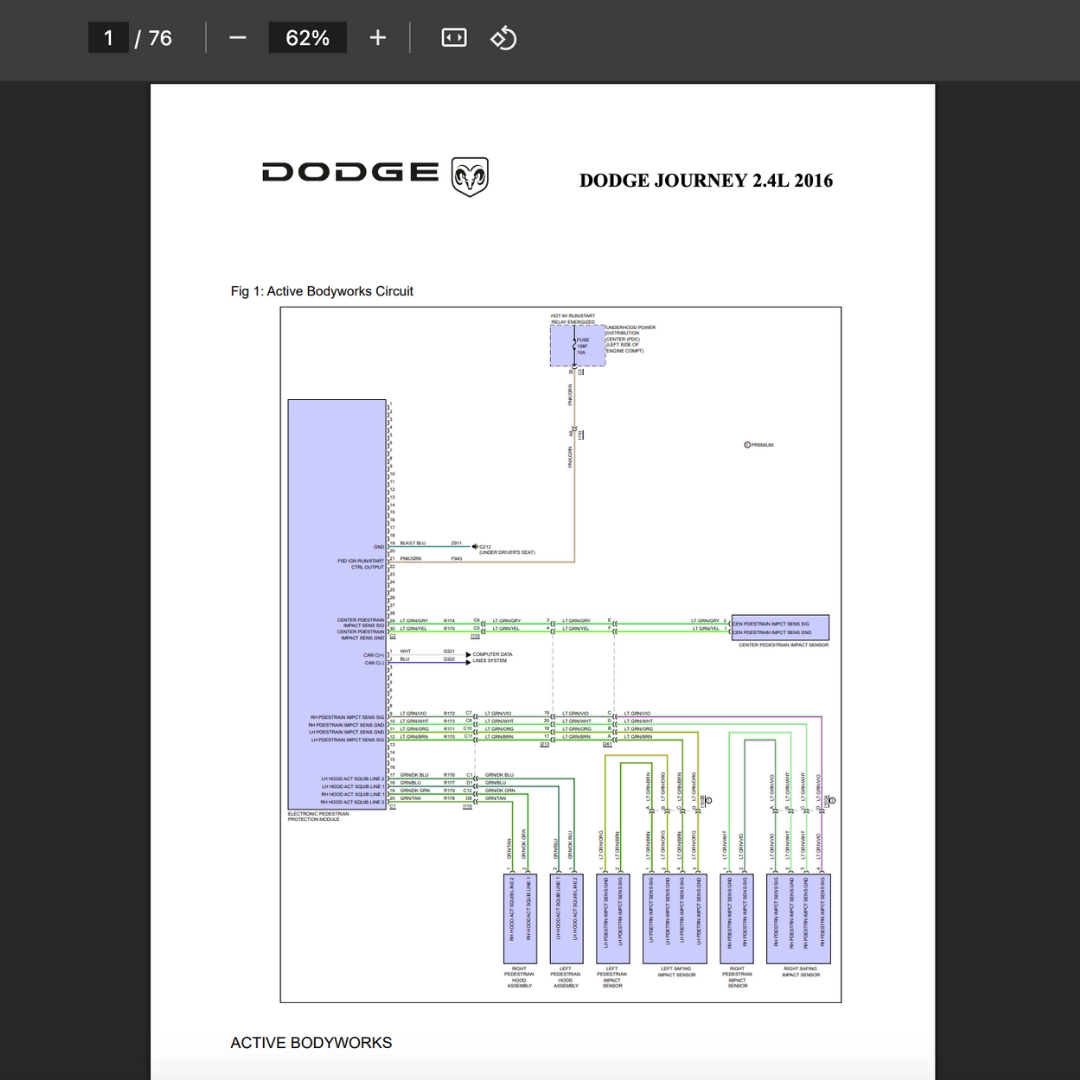This screenshot has height=1080, width=1080.
Task: Click the Right Pedestrian Impact Sensor block
Action: click(x=736, y=919)
